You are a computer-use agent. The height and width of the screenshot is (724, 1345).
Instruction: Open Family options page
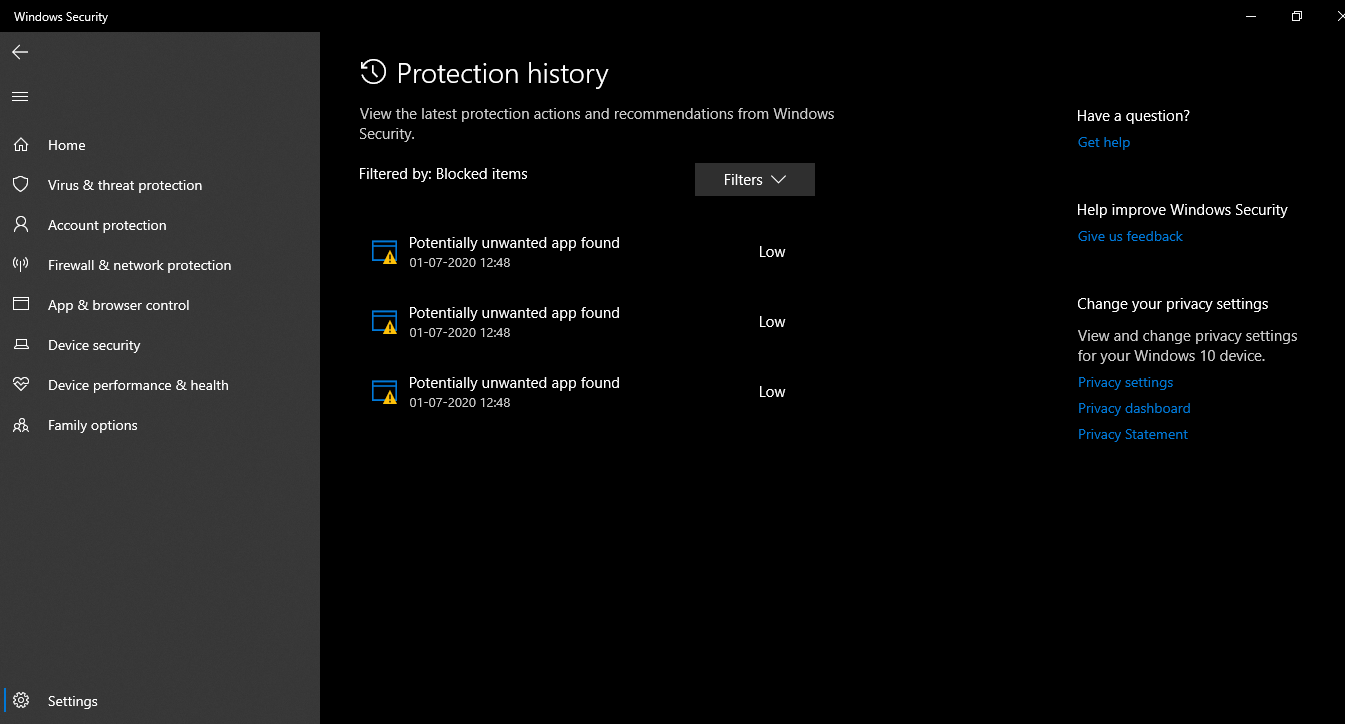click(x=93, y=425)
